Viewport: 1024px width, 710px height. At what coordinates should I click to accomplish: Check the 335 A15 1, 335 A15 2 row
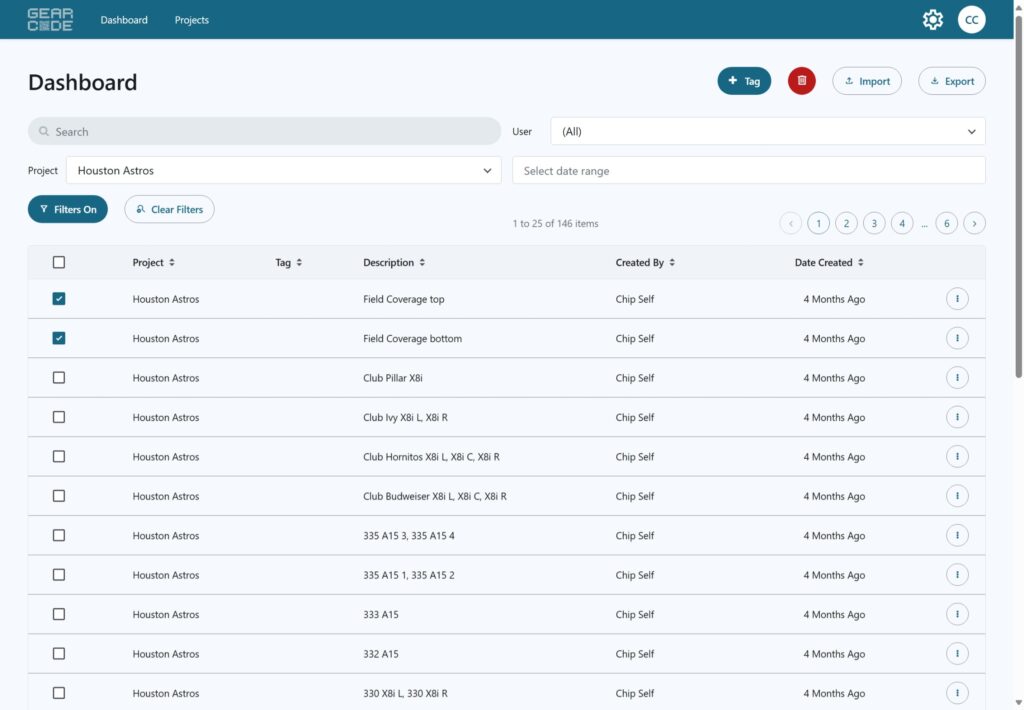pyautogui.click(x=59, y=575)
